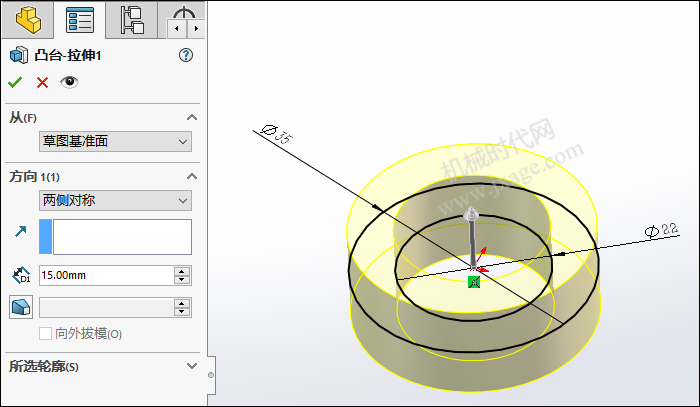This screenshot has height=407, width=700.
Task: Edit the 15.00mm depth field
Action: click(x=106, y=275)
